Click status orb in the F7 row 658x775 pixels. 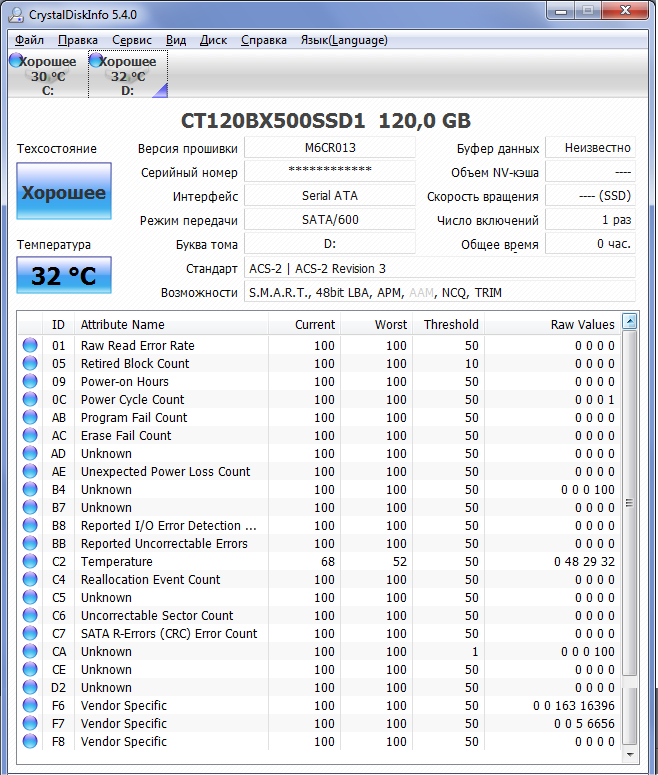click(x=30, y=723)
